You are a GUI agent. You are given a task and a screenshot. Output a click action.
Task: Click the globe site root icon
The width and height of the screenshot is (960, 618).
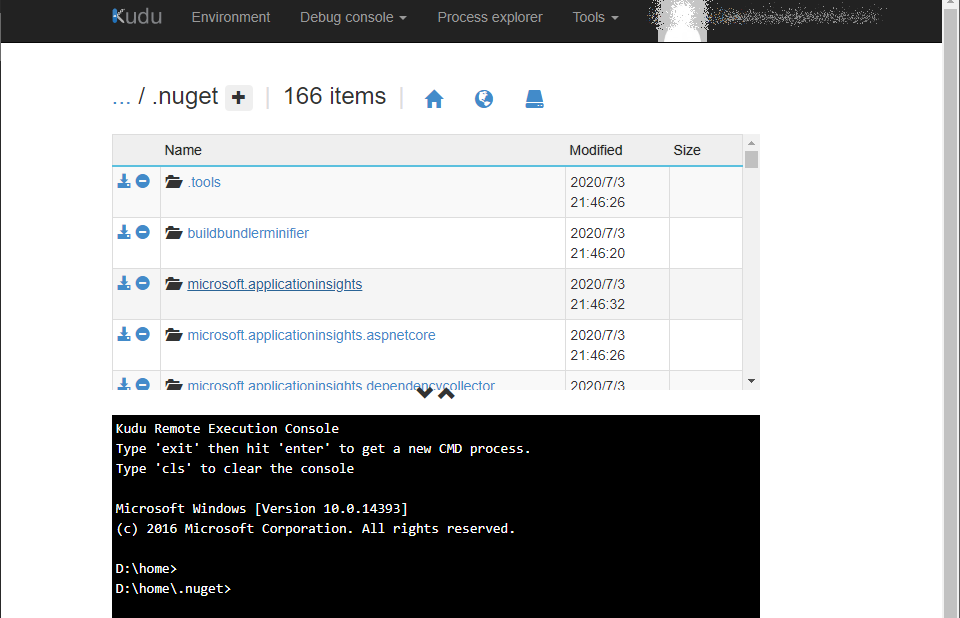[x=484, y=99]
